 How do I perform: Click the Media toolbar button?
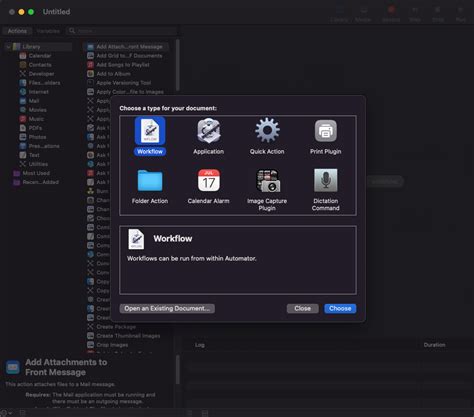click(363, 14)
